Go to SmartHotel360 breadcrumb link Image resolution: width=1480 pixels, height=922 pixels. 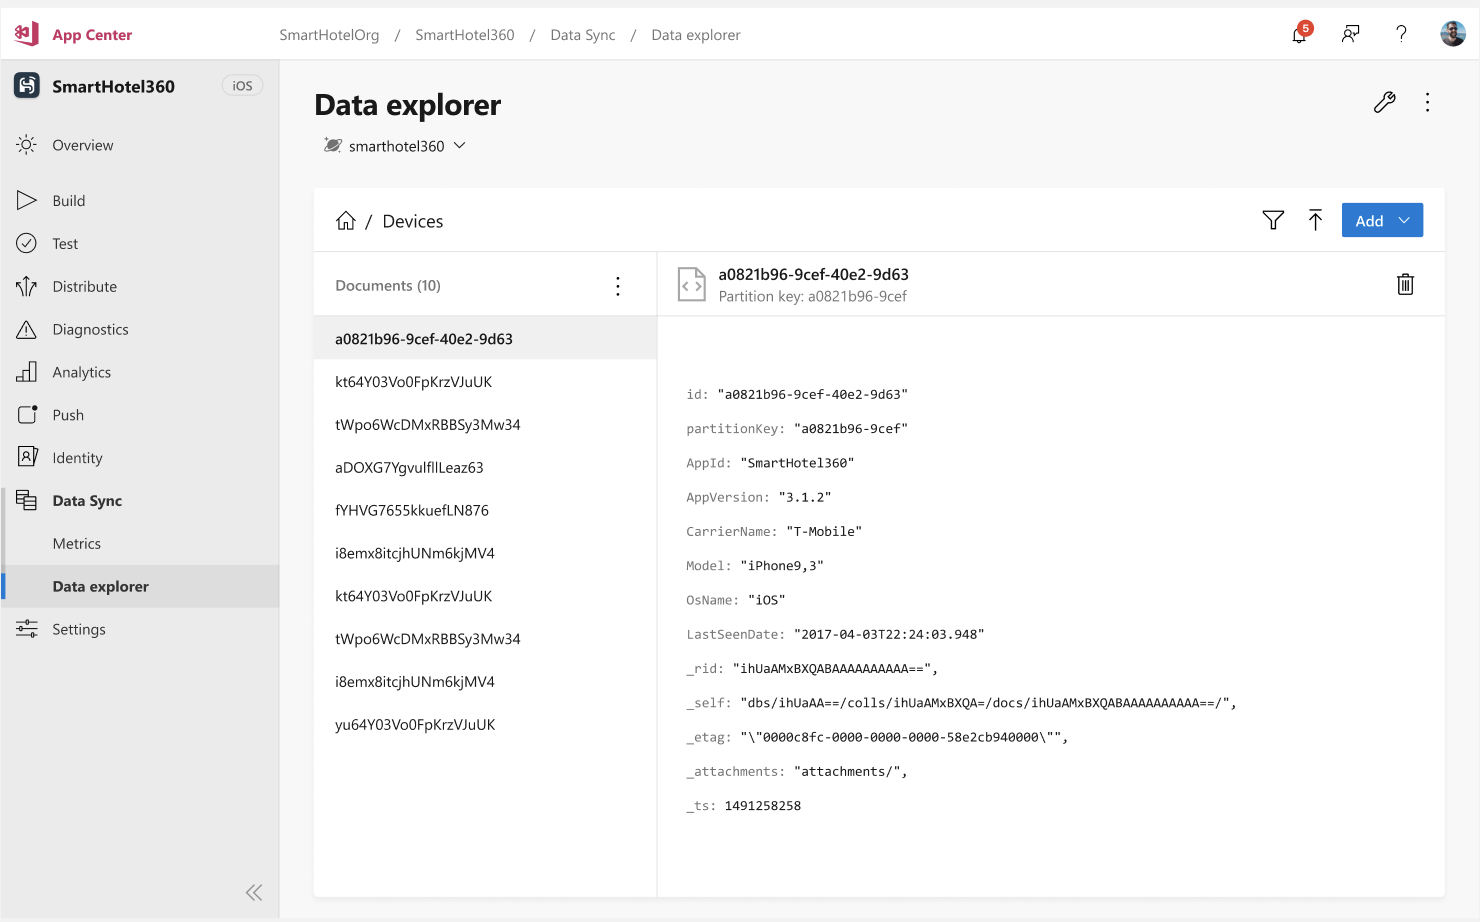click(x=465, y=35)
